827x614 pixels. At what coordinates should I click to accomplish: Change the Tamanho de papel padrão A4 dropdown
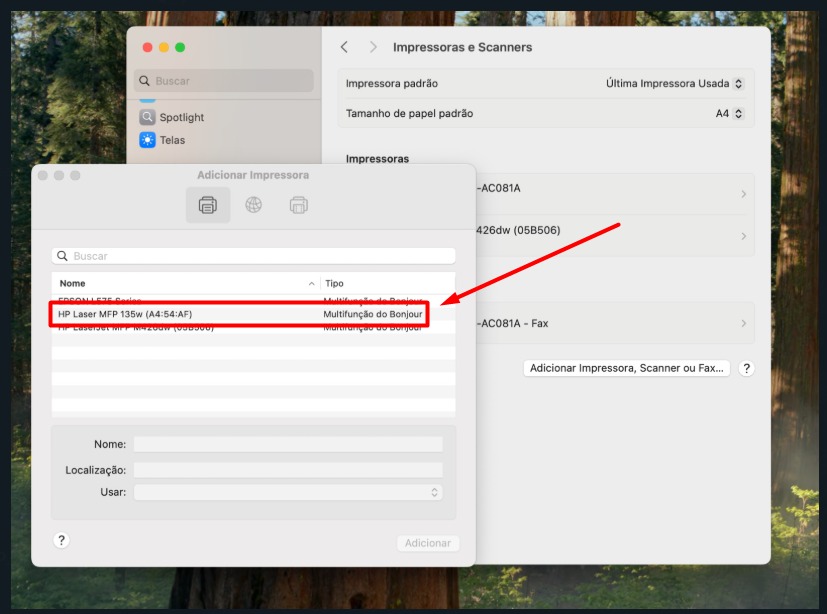pyautogui.click(x=729, y=114)
